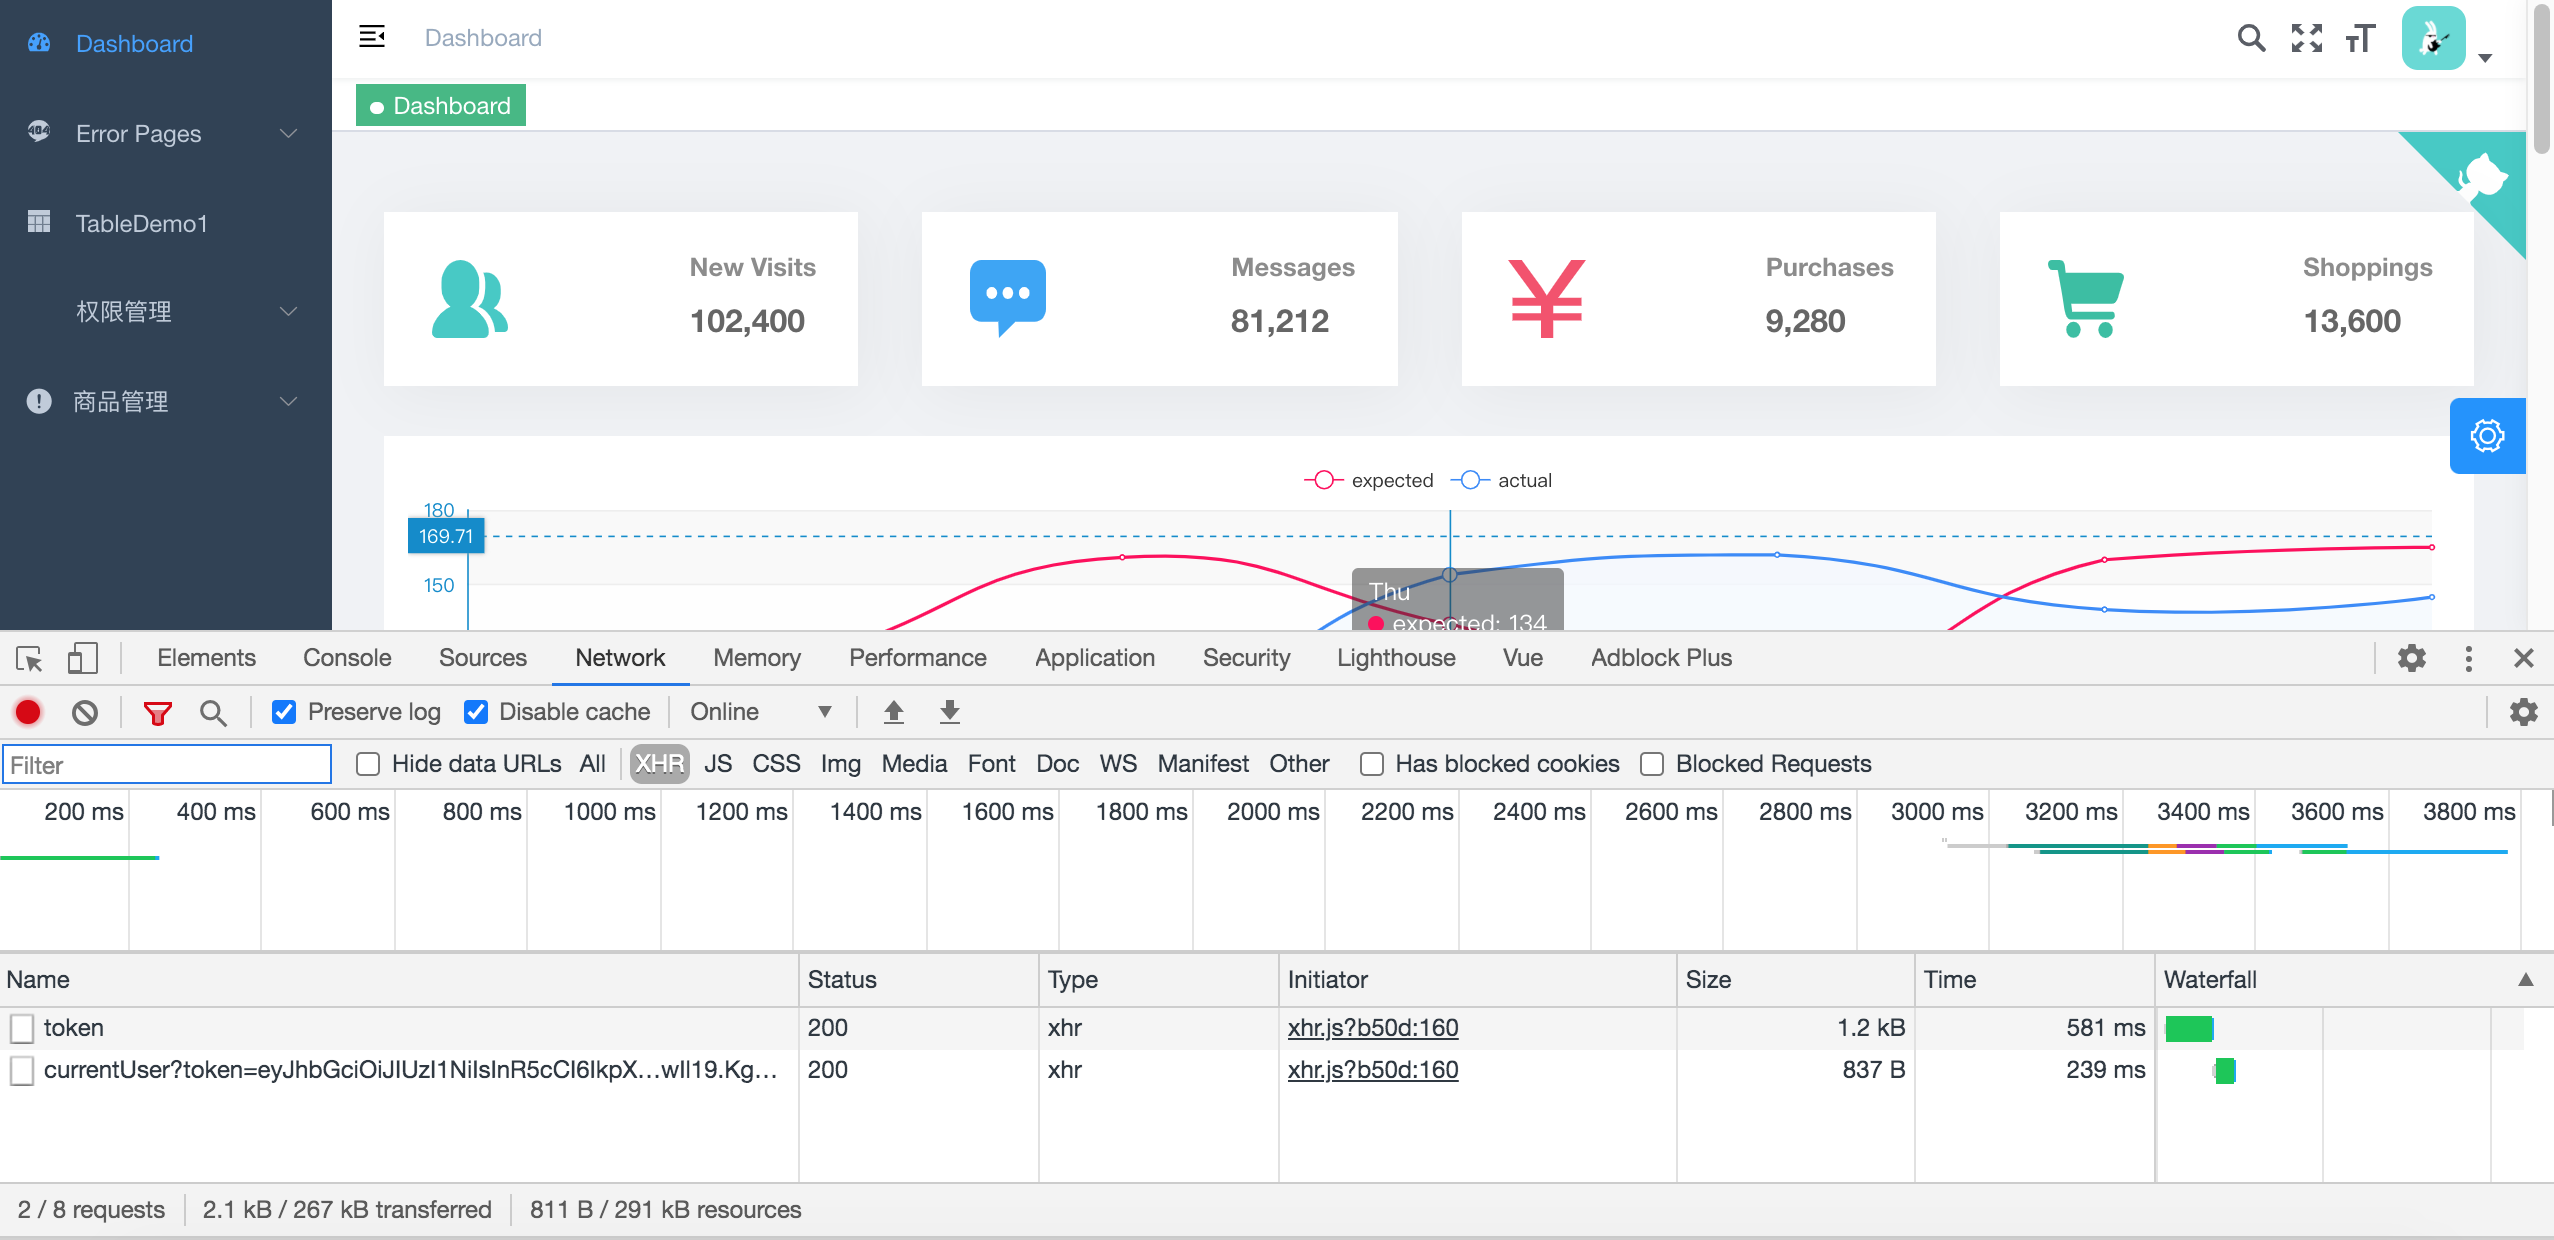Click the Purchases yen icon
The image size is (2554, 1240).
1546,299
